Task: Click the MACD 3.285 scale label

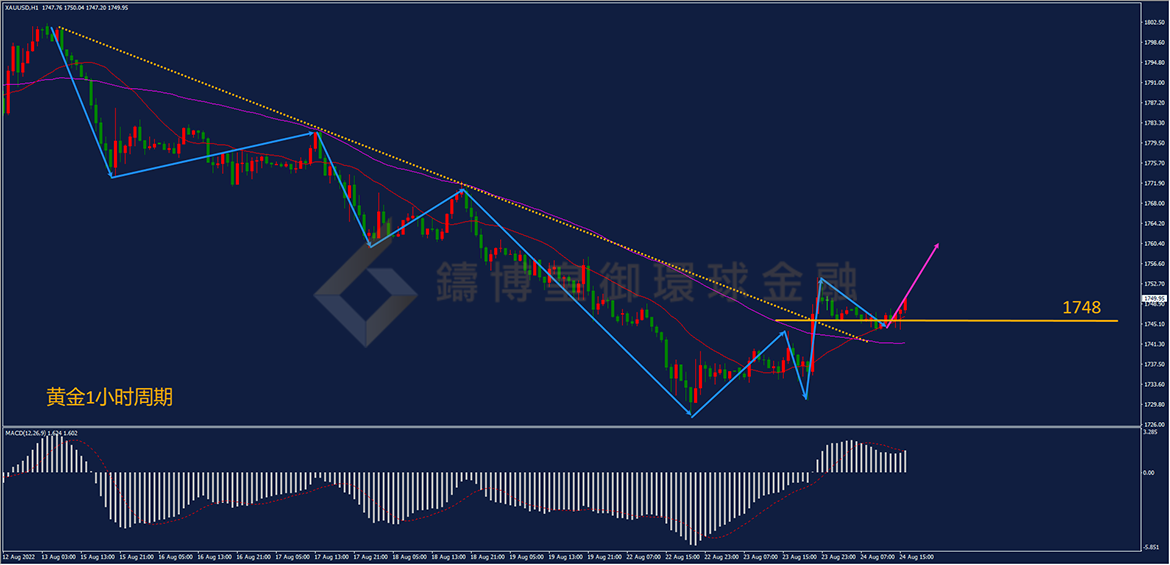Action: pos(1151,432)
